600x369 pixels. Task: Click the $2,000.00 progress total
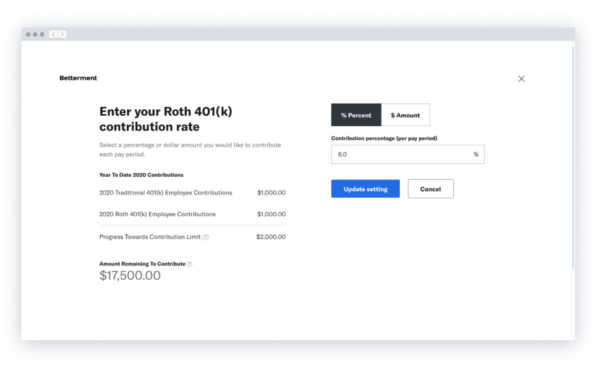click(271, 237)
